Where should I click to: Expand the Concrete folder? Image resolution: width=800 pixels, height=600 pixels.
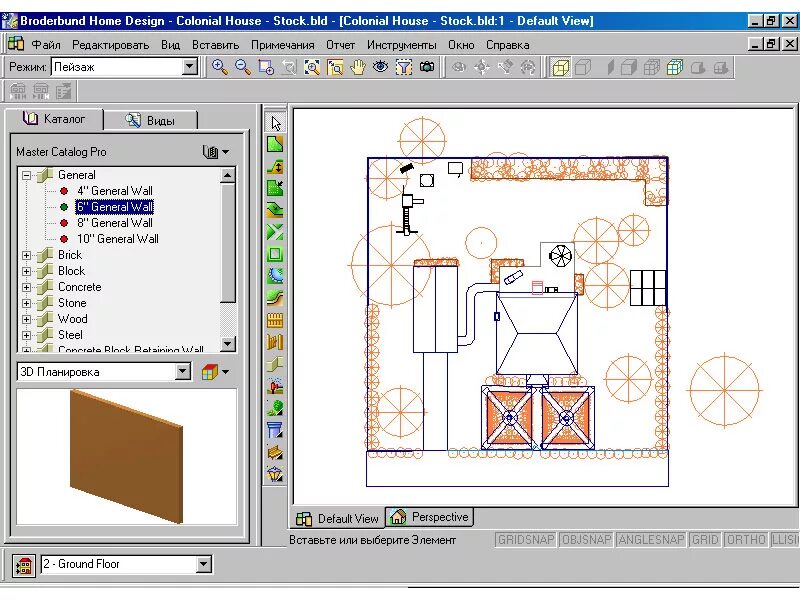[26, 287]
